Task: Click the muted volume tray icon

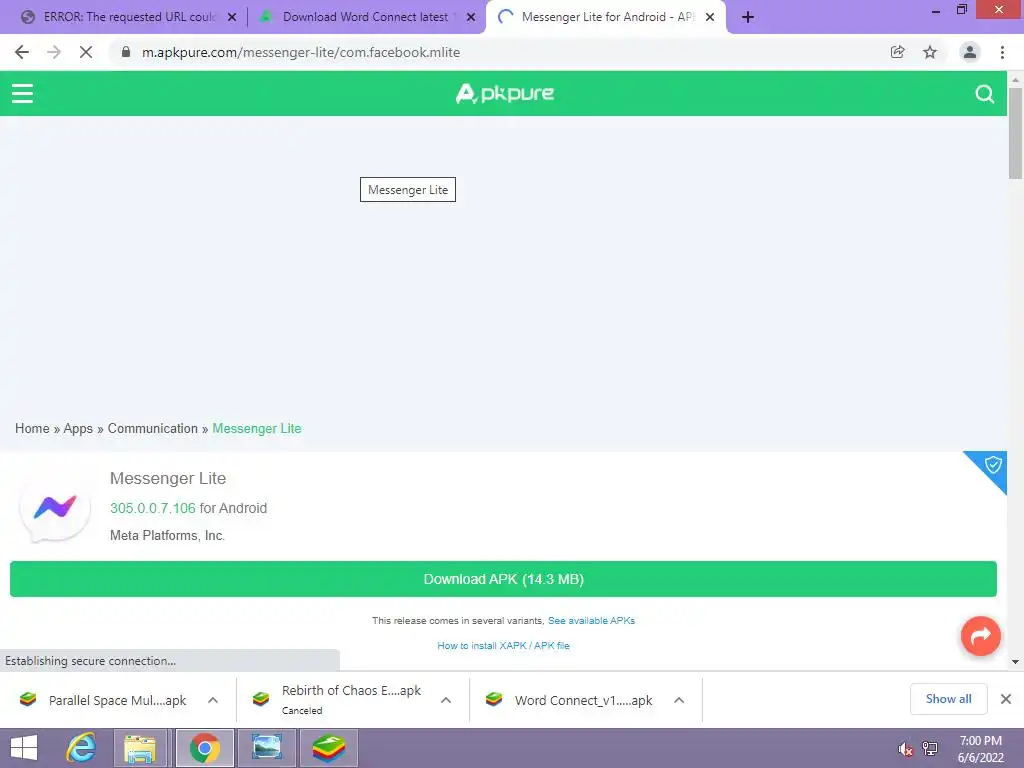Action: [x=905, y=749]
